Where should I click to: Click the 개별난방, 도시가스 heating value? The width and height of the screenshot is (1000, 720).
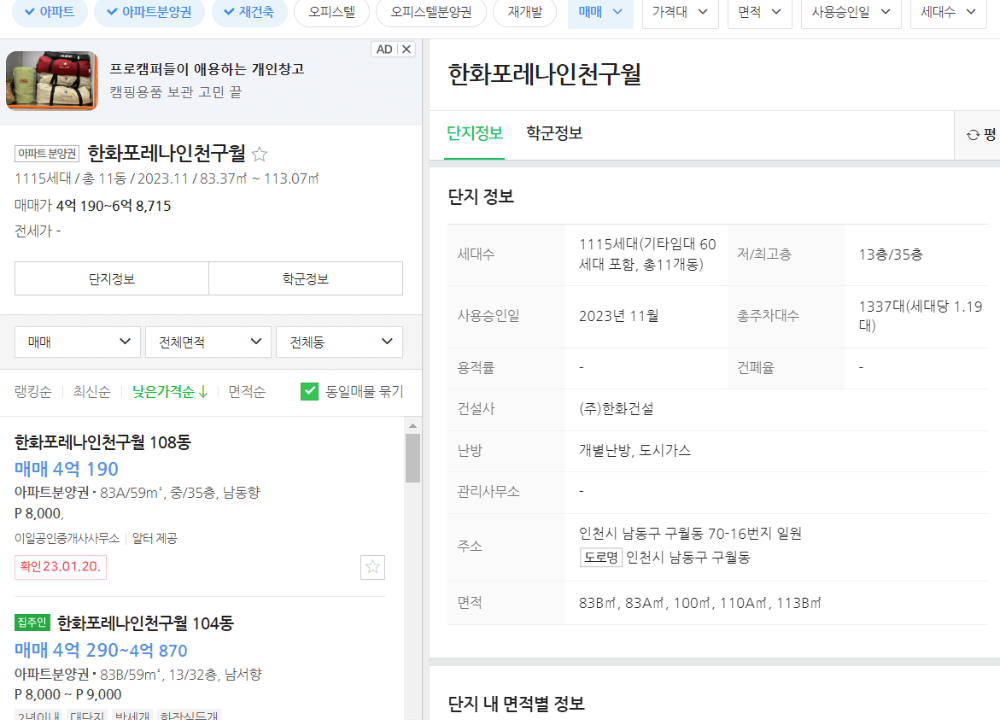tap(635, 450)
